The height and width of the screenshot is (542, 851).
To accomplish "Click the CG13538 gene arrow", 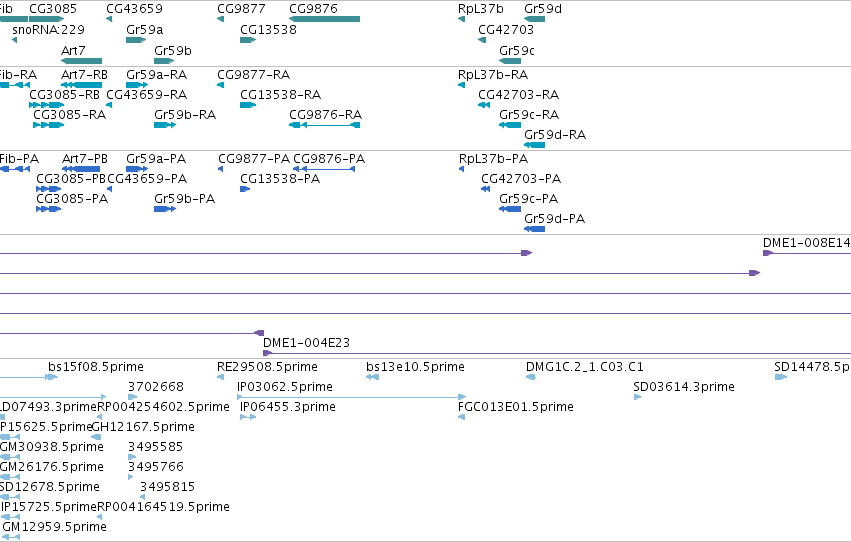I will (248, 40).
